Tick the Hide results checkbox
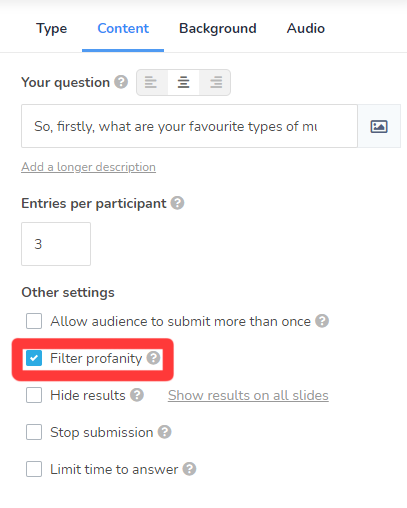The width and height of the screenshot is (407, 508). tap(34, 395)
